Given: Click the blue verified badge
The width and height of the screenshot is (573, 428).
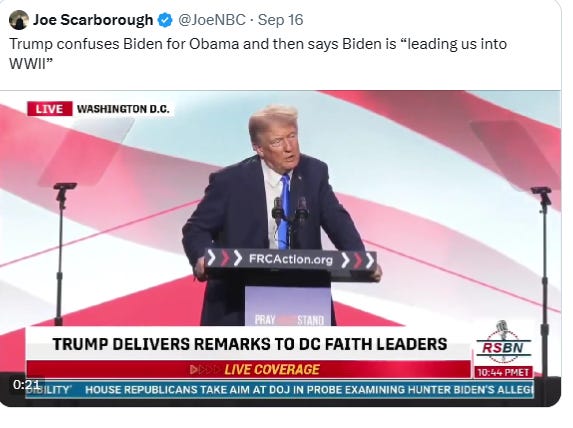Looking at the screenshot, I should pos(165,20).
